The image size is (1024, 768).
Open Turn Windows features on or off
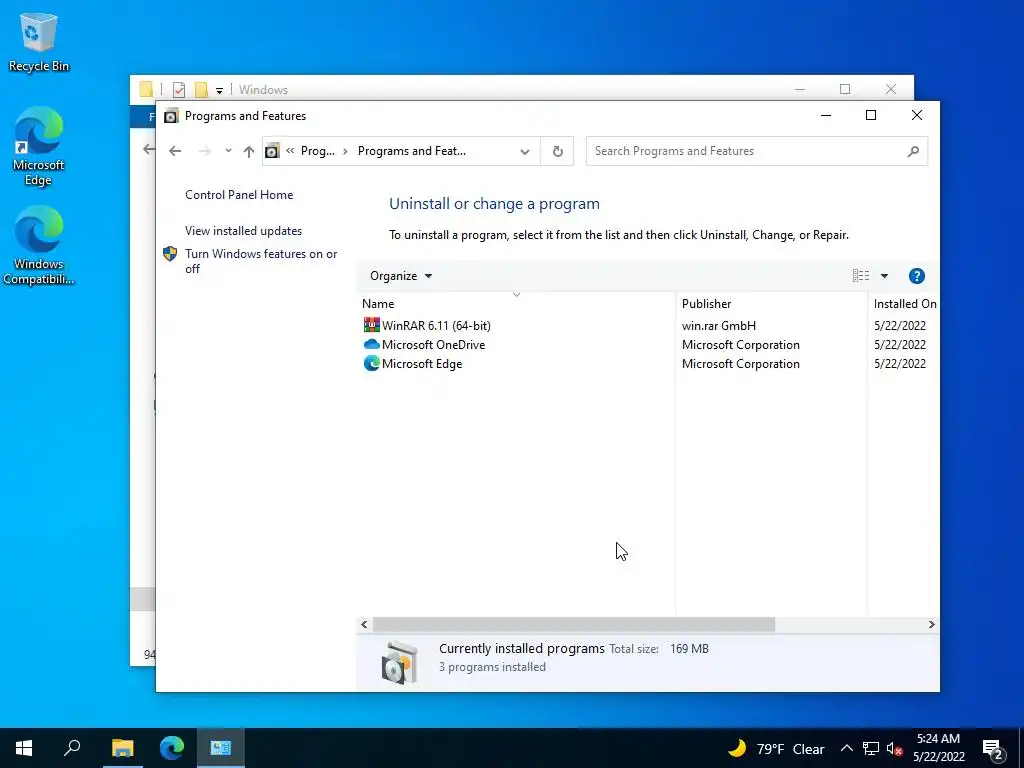click(x=261, y=261)
